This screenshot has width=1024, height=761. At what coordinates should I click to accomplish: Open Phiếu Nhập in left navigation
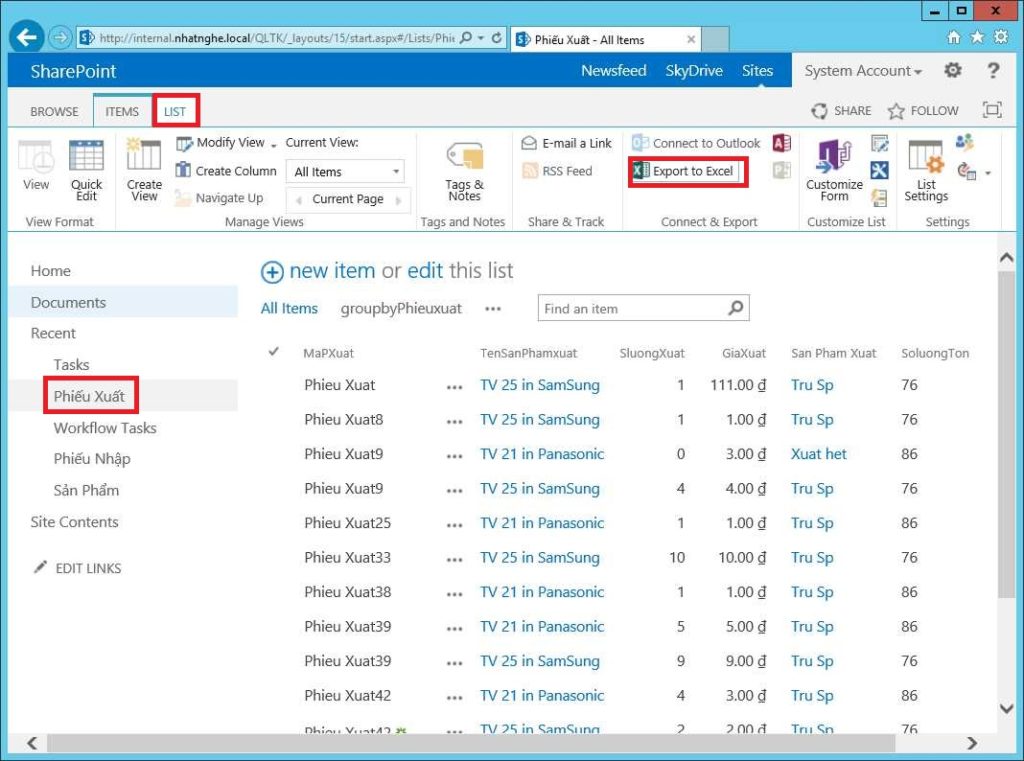[x=92, y=459]
